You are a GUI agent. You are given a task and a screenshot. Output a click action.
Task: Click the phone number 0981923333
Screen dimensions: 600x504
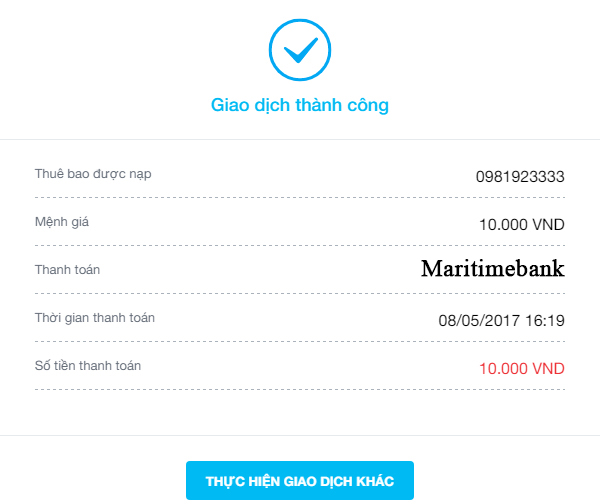pos(520,176)
